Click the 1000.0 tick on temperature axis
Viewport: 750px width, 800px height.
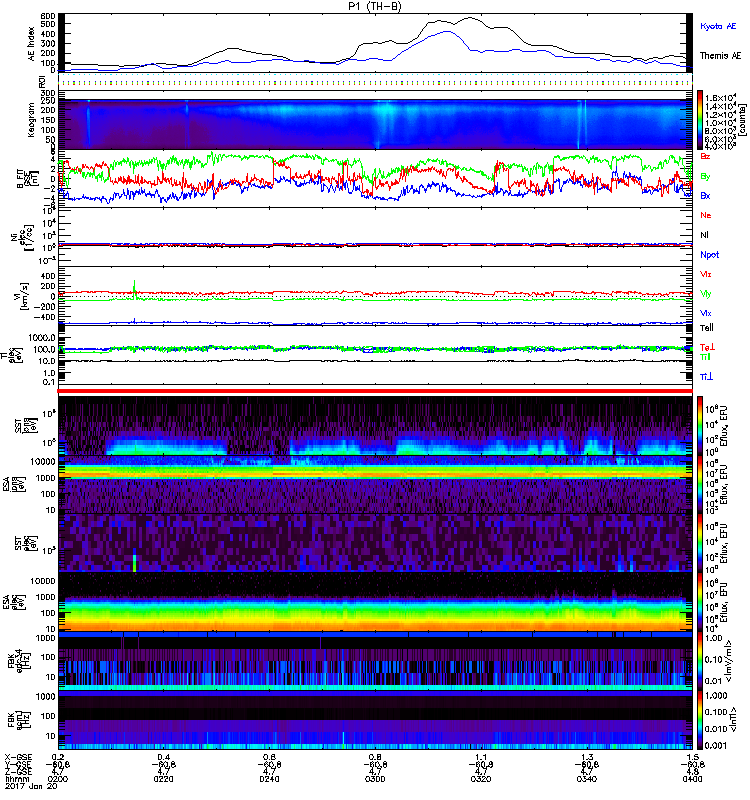(x=43, y=338)
